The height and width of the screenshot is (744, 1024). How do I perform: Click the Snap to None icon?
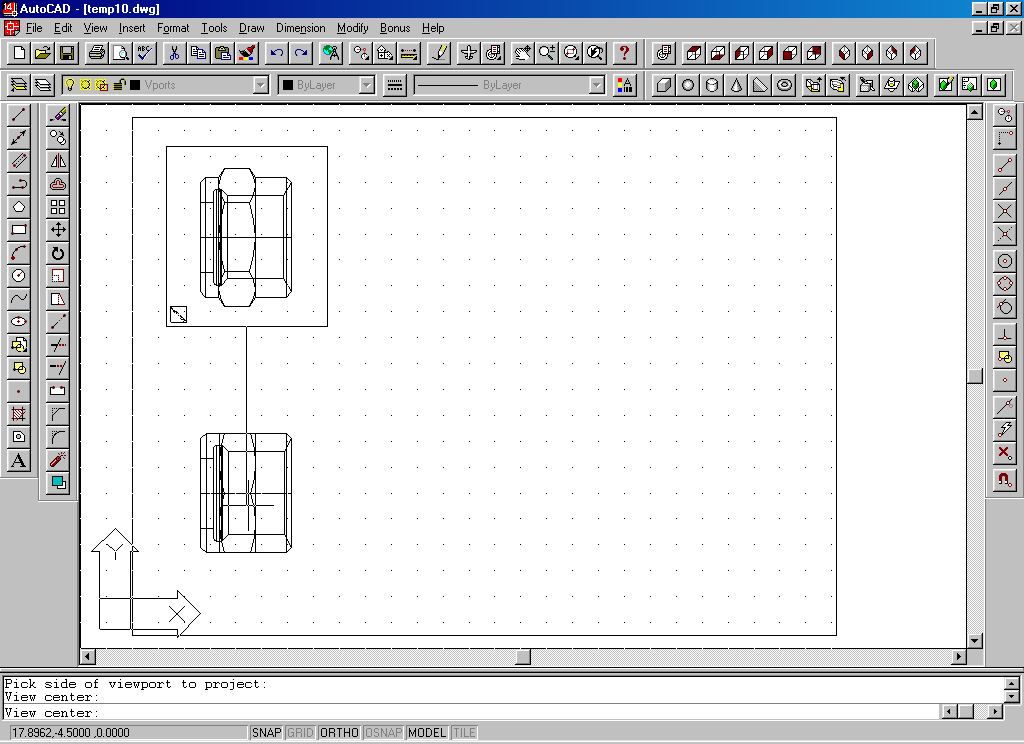[x=1004, y=452]
